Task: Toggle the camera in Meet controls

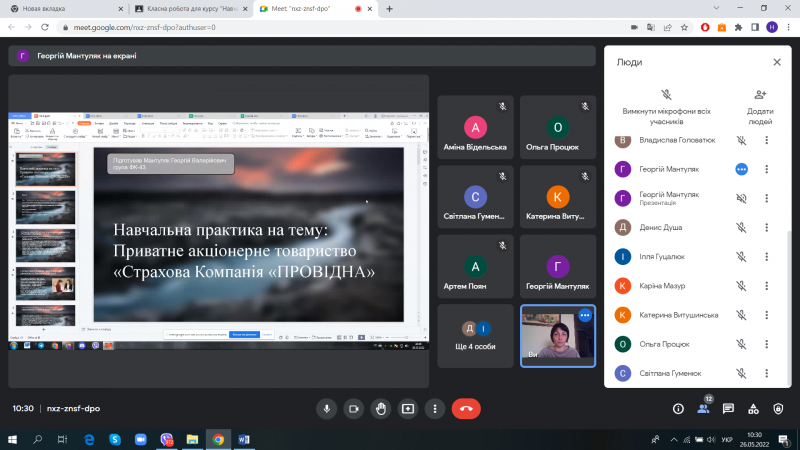Action: pos(354,409)
